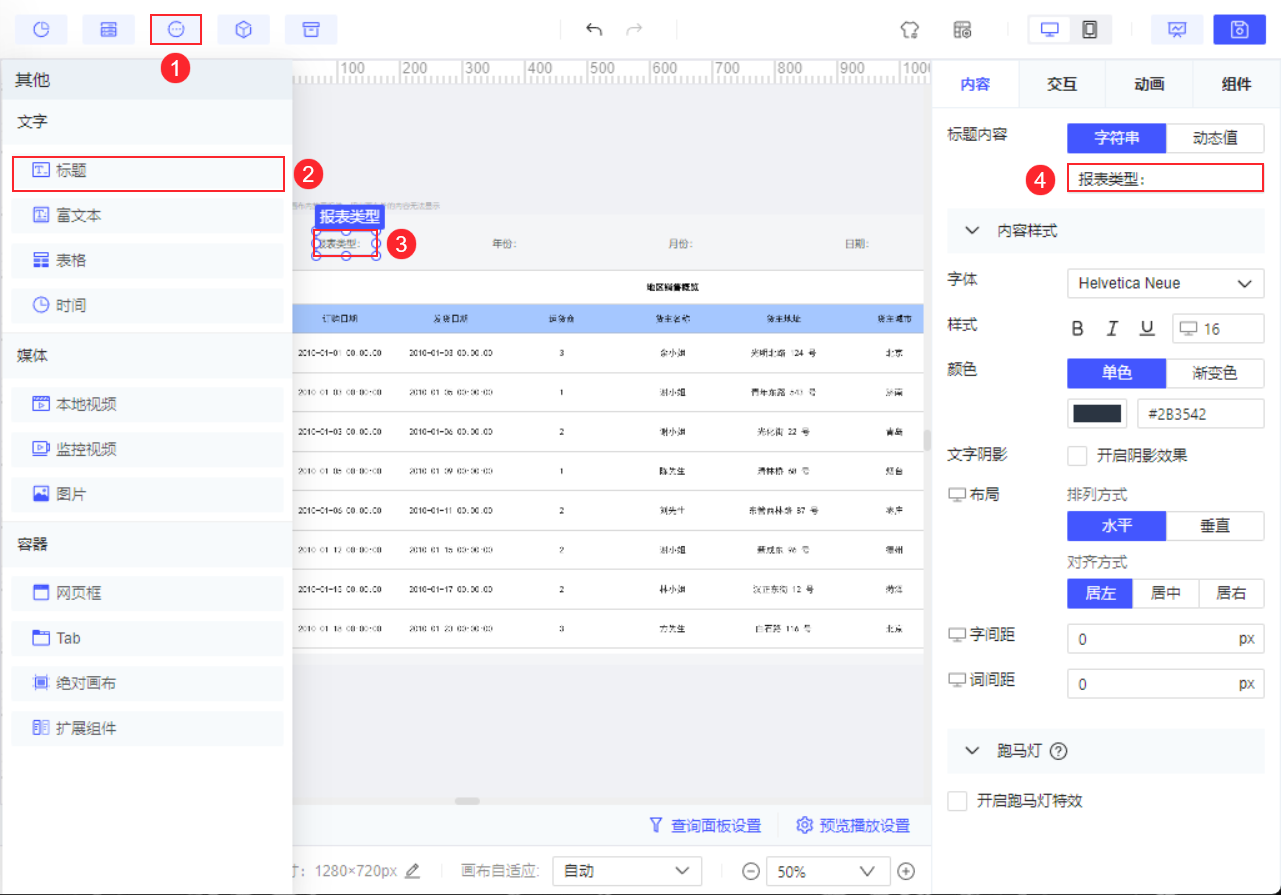The height and width of the screenshot is (895, 1281).
Task: Switch to the 动画 tab
Action: point(1149,84)
